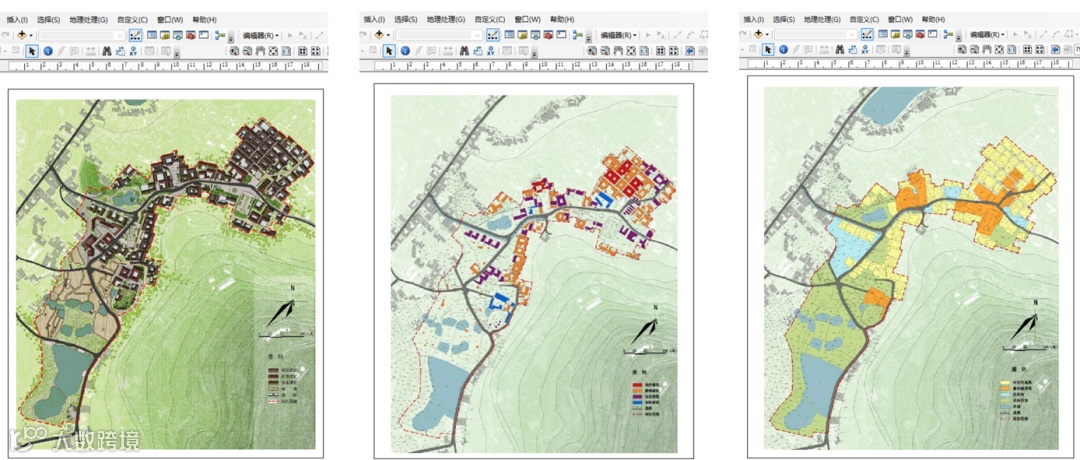The height and width of the screenshot is (460, 1080).
Task: Click Add Data icon in left window
Action: coord(21,35)
